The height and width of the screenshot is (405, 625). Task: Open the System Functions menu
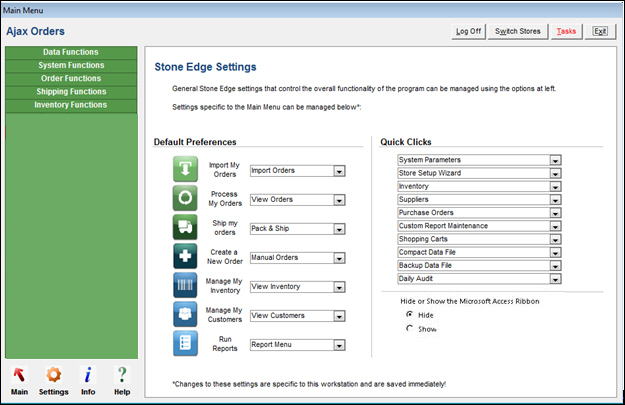pos(71,65)
